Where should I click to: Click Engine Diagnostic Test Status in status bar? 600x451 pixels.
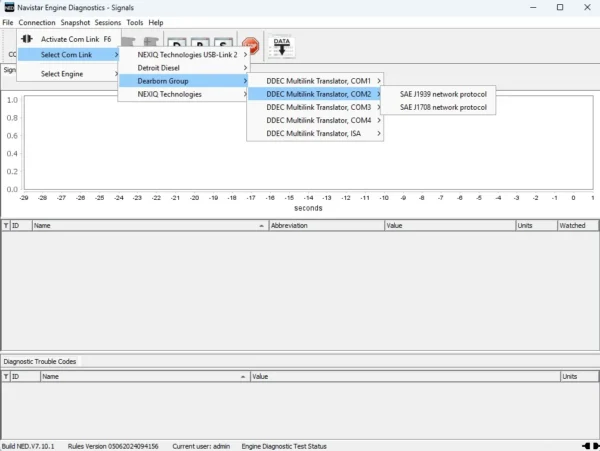click(x=284, y=446)
